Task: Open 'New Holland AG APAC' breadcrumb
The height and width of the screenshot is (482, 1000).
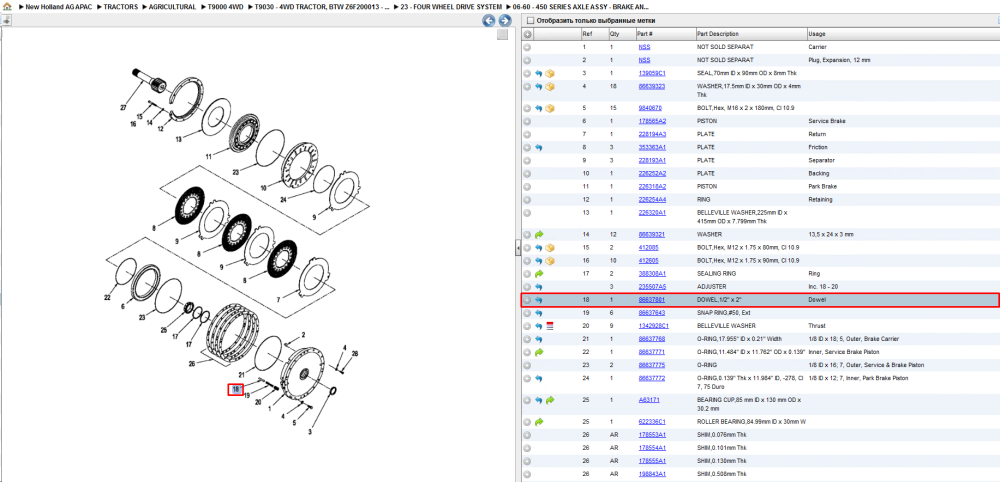Action: click(x=58, y=7)
